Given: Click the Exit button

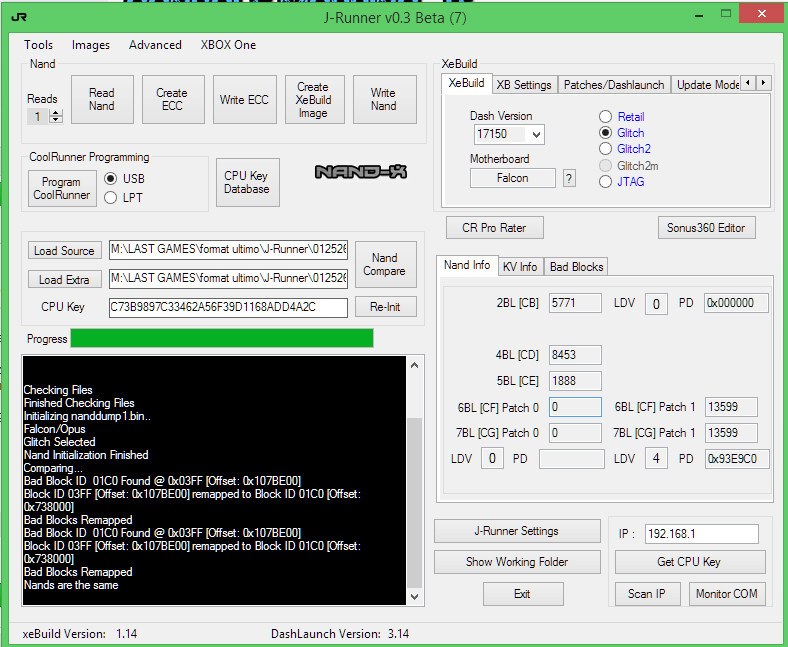Looking at the screenshot, I should tap(523, 594).
